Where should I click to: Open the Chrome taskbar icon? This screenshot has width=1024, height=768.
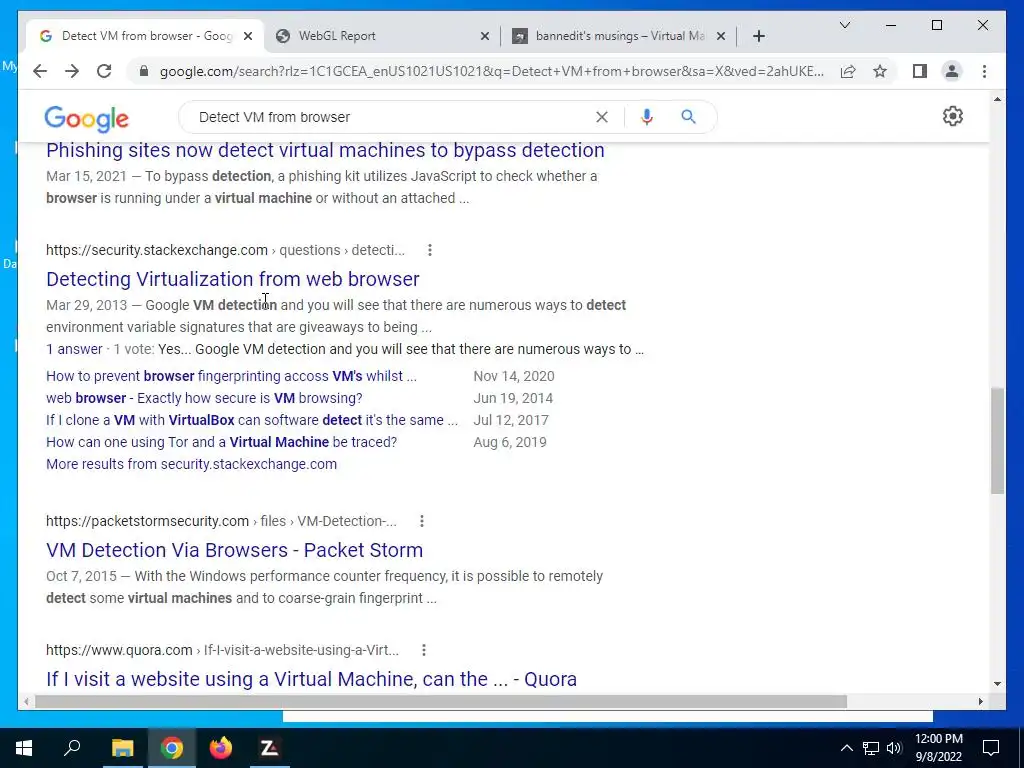172,748
